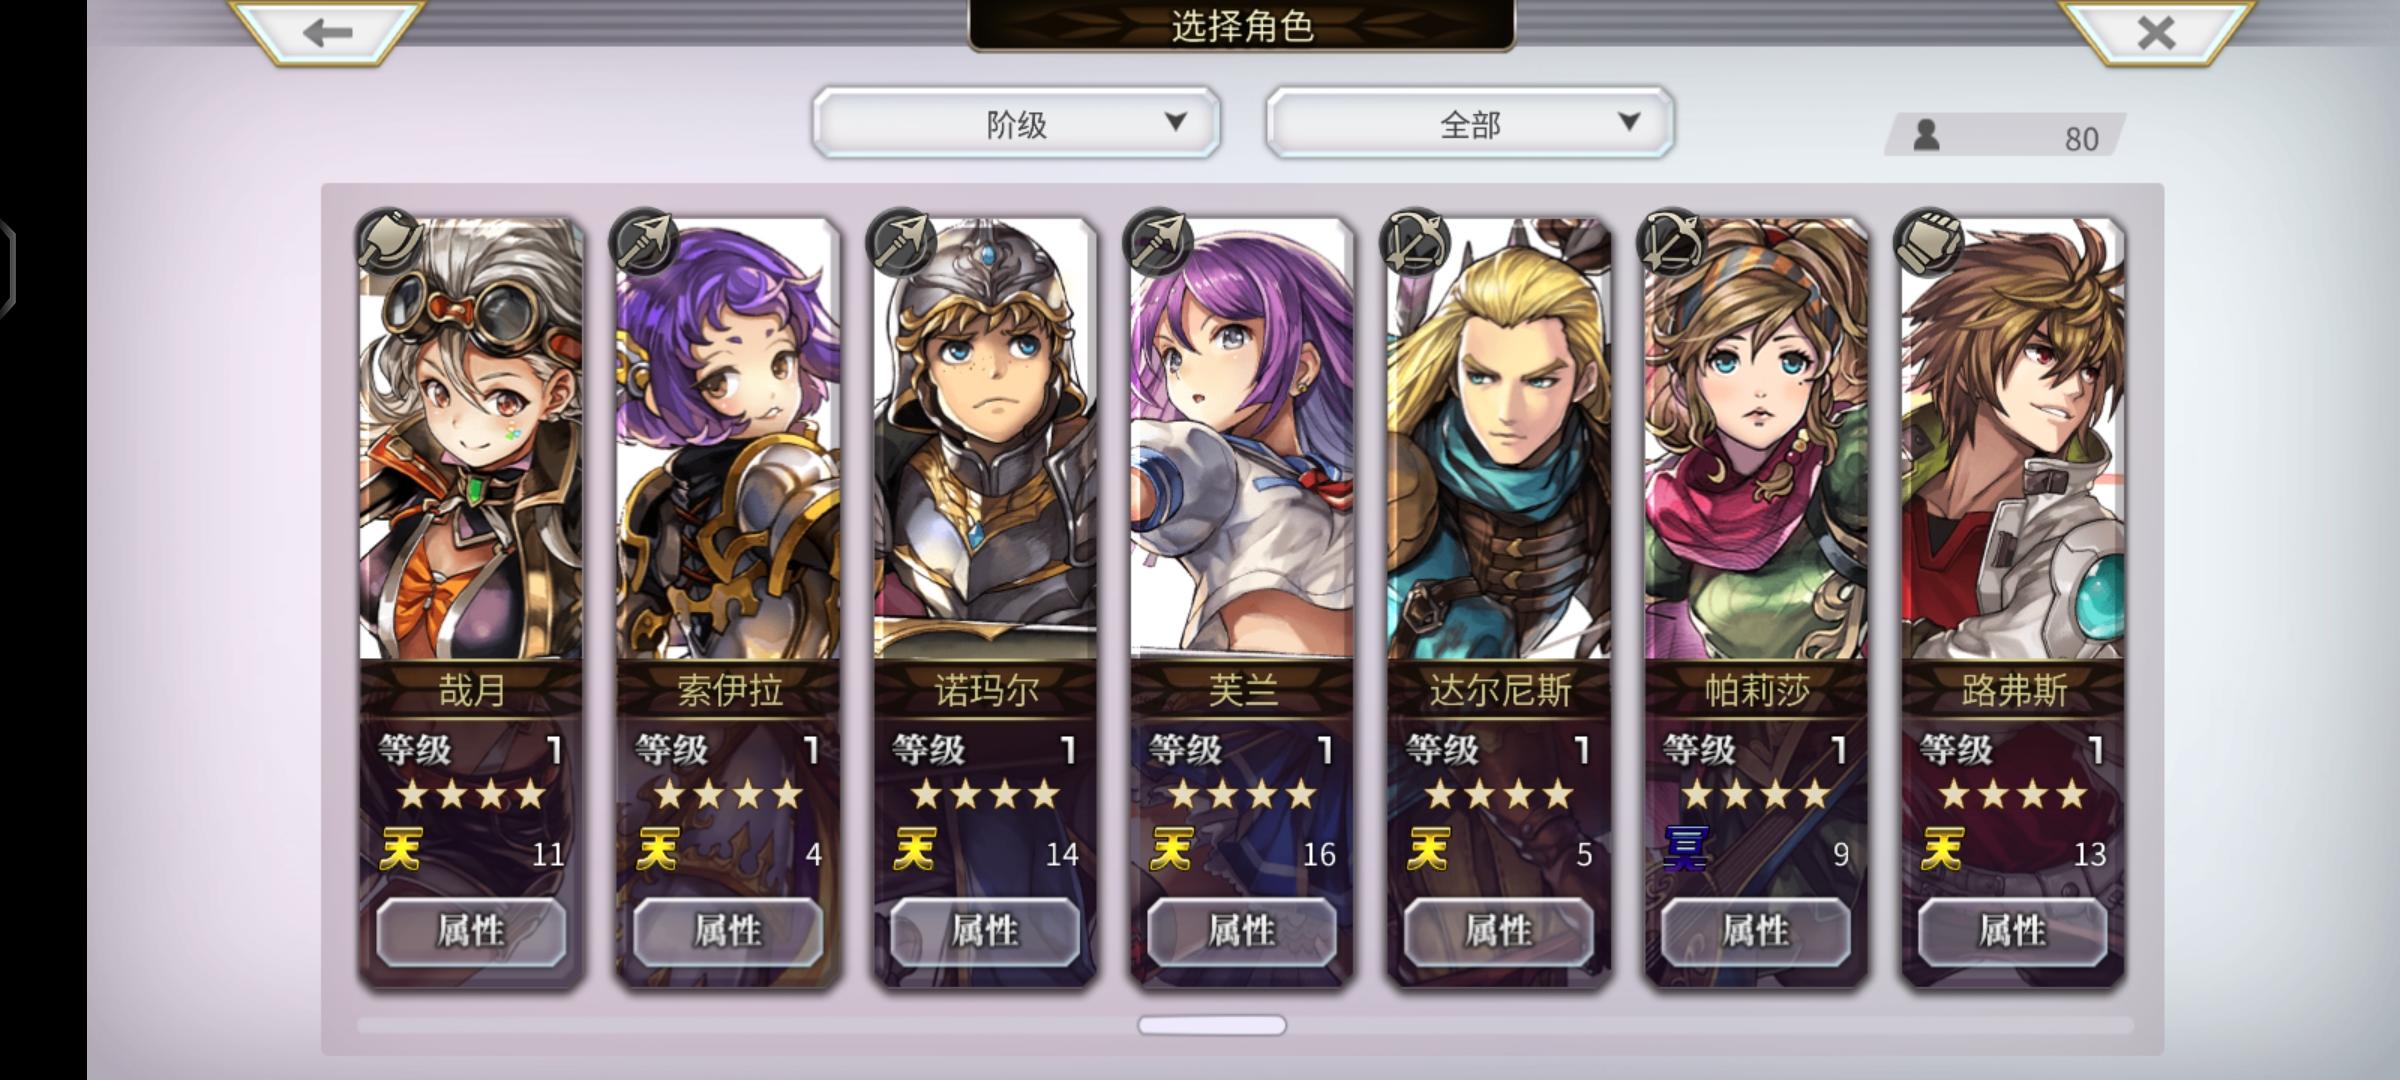
Task: Select the 达尔尼斯 name label
Action: click(x=1500, y=690)
